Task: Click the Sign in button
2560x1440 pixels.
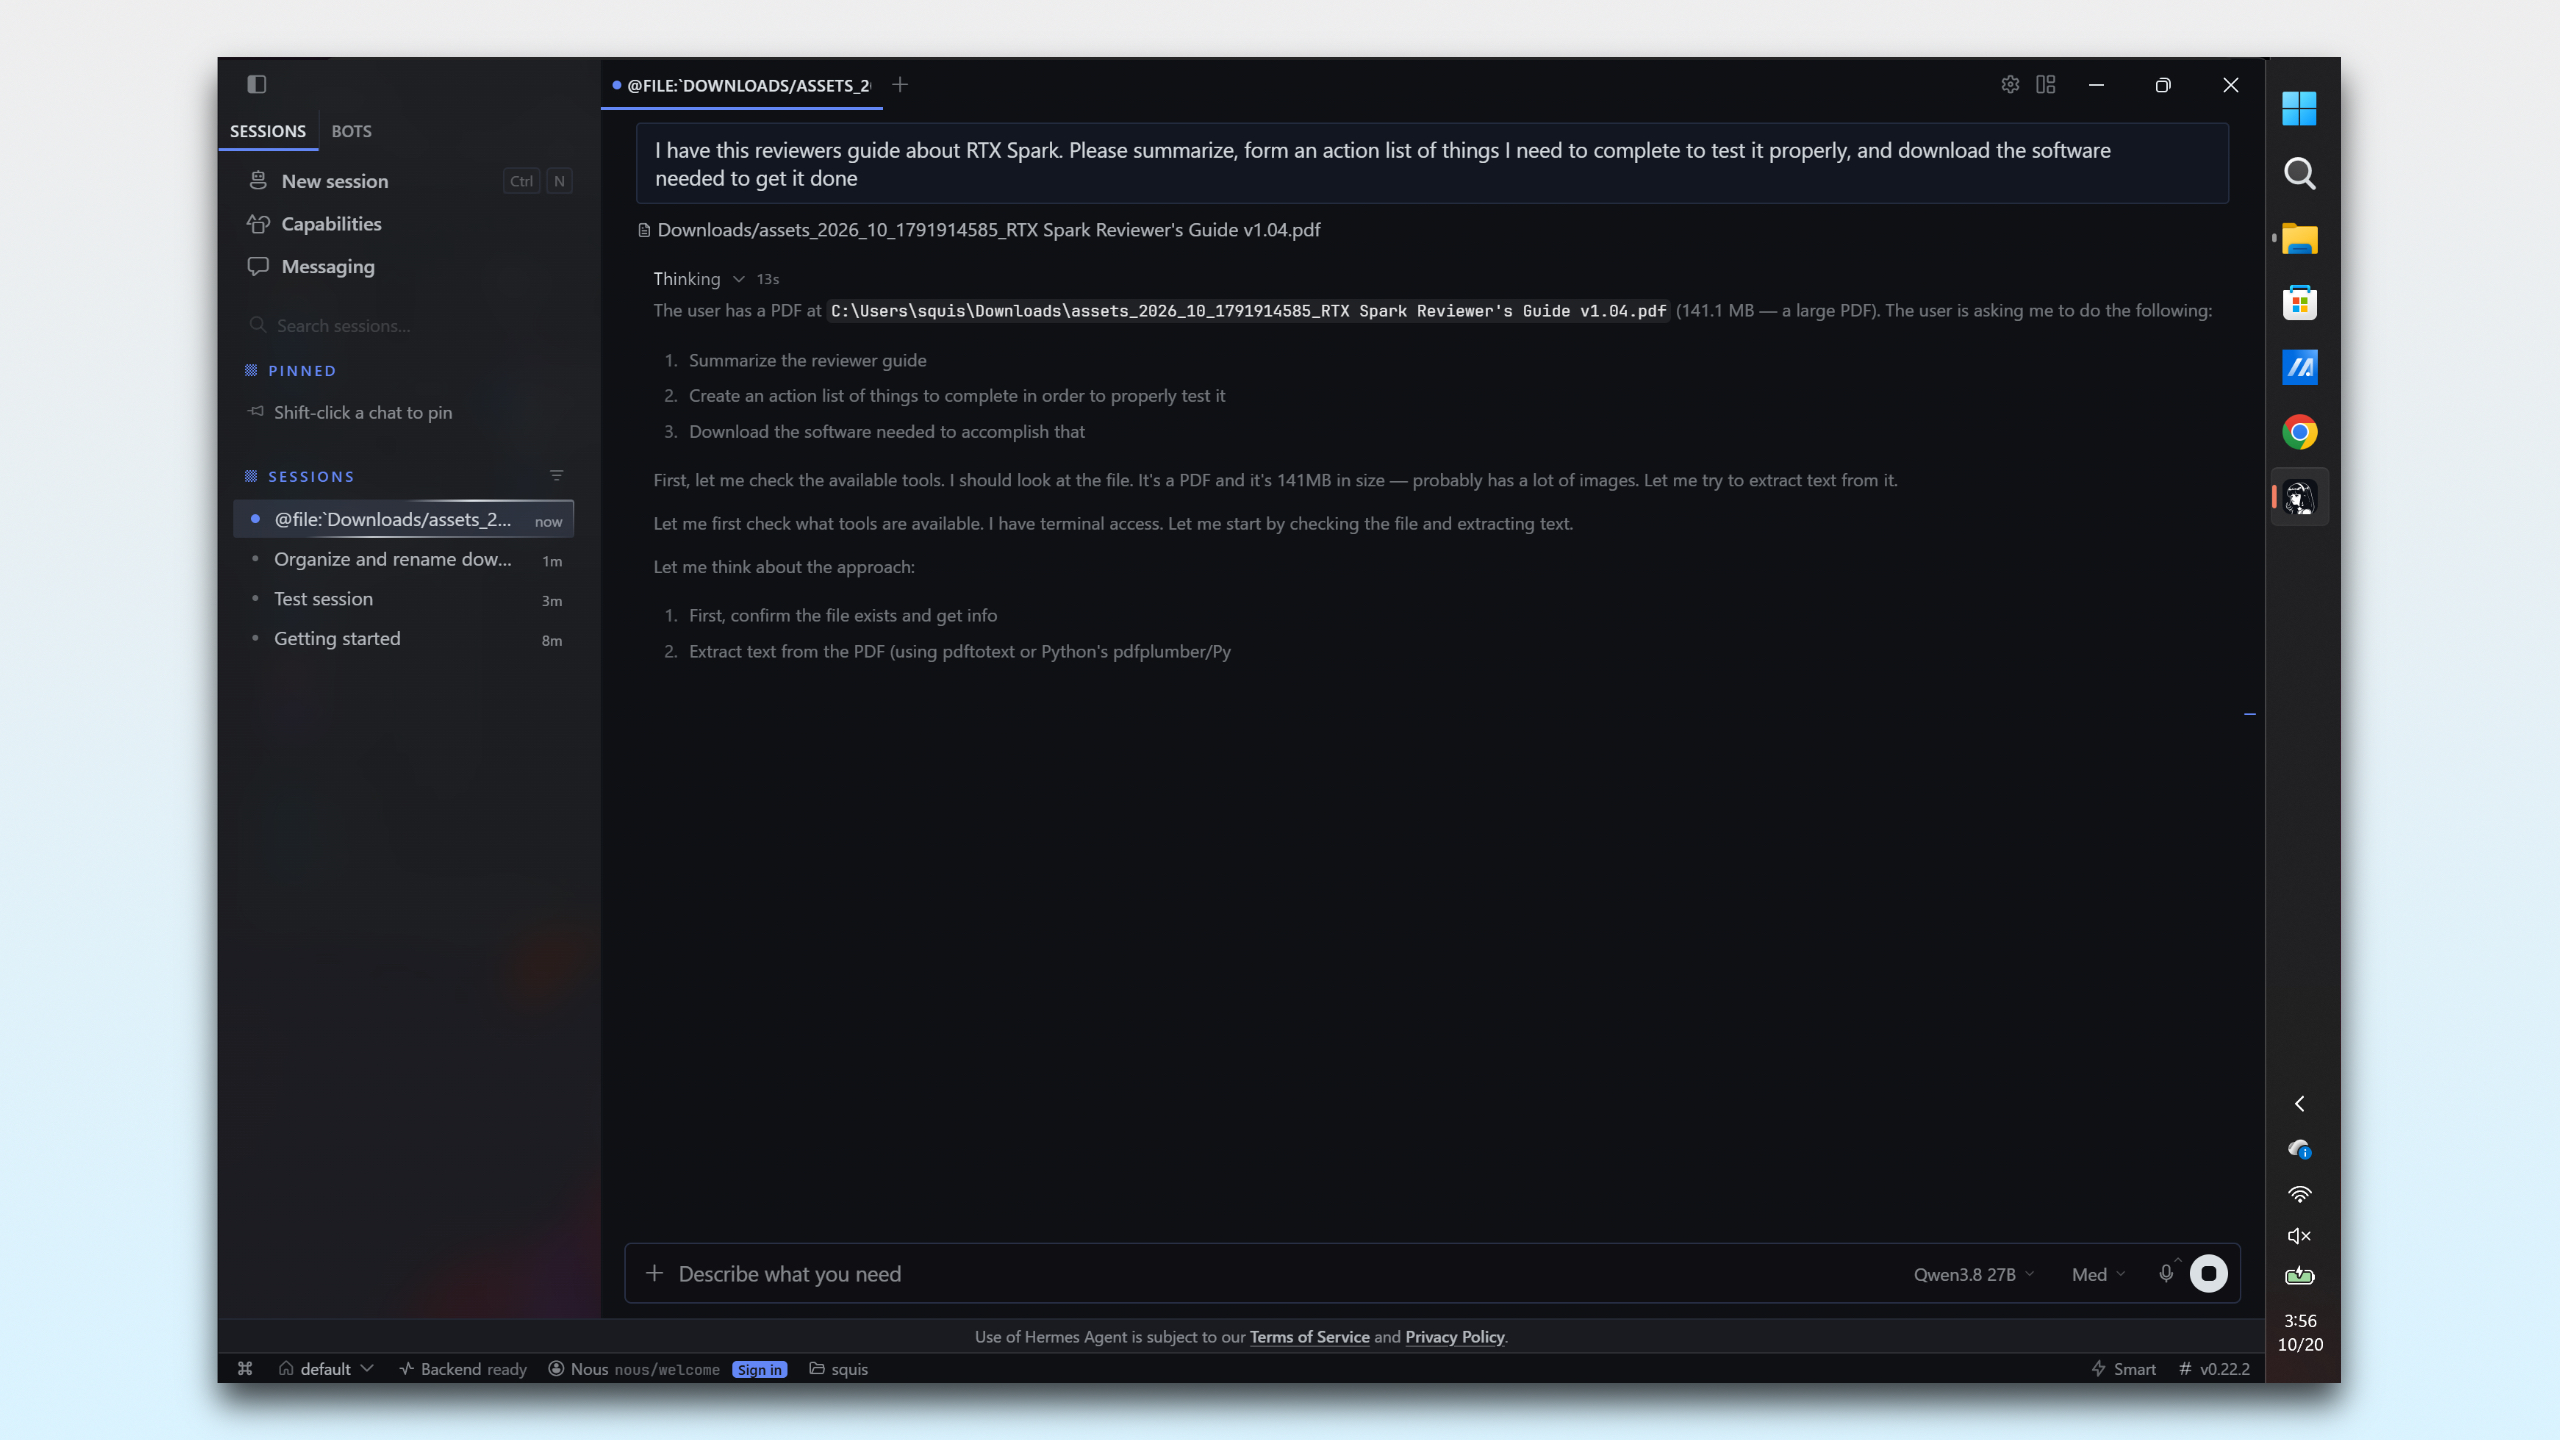Action: pyautogui.click(x=760, y=1370)
